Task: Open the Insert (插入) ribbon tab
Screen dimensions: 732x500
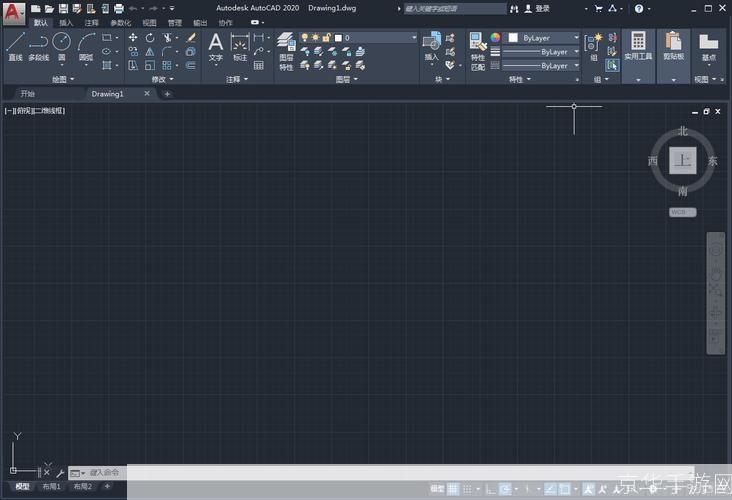Action: (x=66, y=22)
